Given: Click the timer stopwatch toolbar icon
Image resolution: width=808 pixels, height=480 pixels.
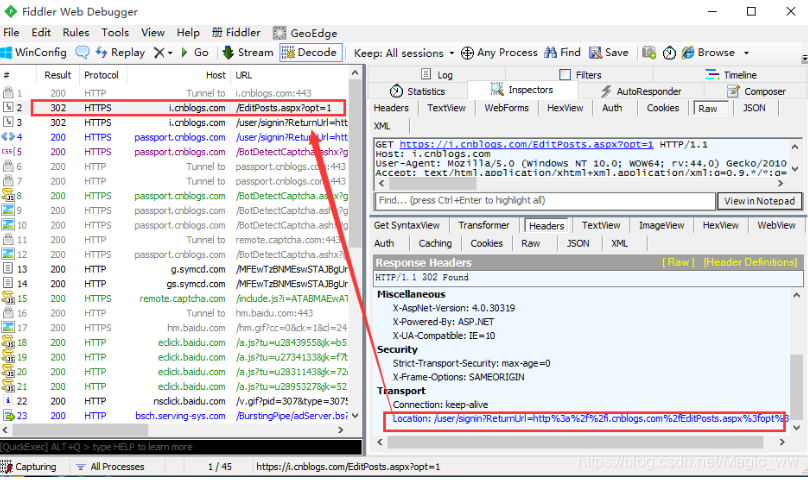Looking at the screenshot, I should pyautogui.click(x=669, y=53).
